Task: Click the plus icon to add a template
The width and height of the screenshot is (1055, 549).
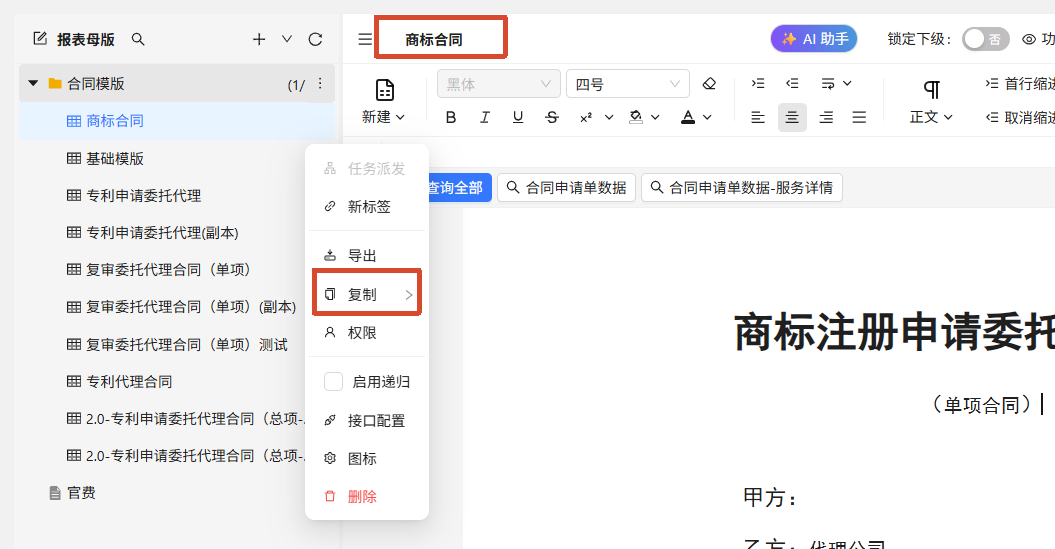Action: [x=259, y=39]
